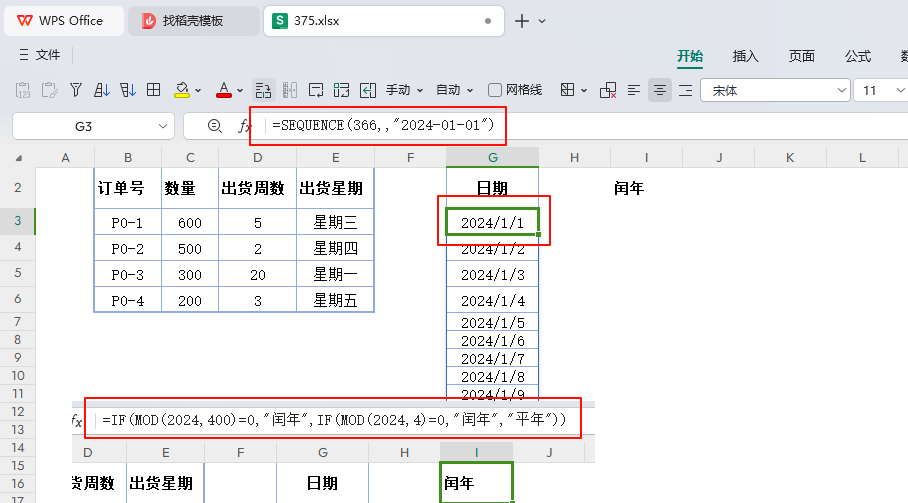
Task: Apply the yellow fill color bucket
Action: [x=182, y=90]
